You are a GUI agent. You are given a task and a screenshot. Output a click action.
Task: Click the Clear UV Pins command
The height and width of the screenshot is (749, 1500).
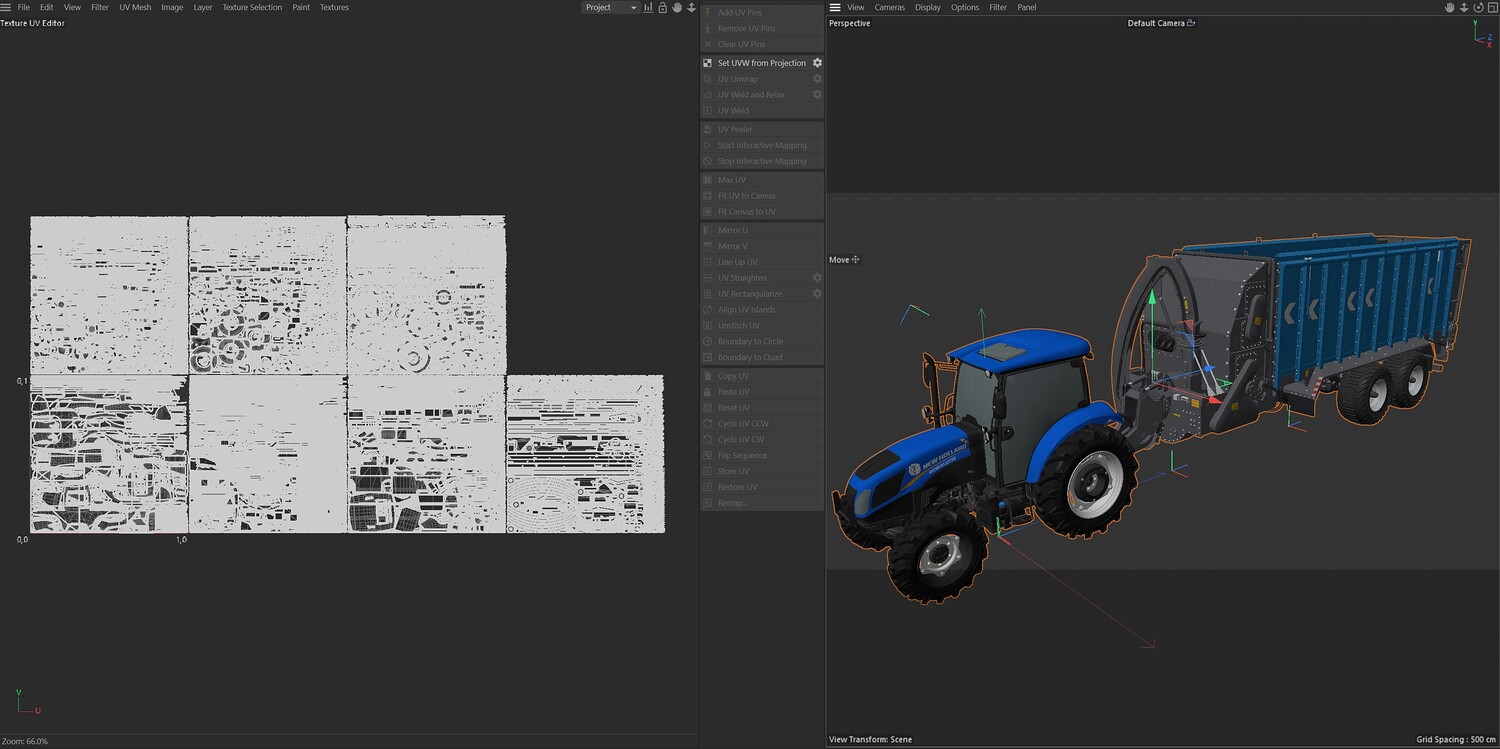[x=762, y=45]
